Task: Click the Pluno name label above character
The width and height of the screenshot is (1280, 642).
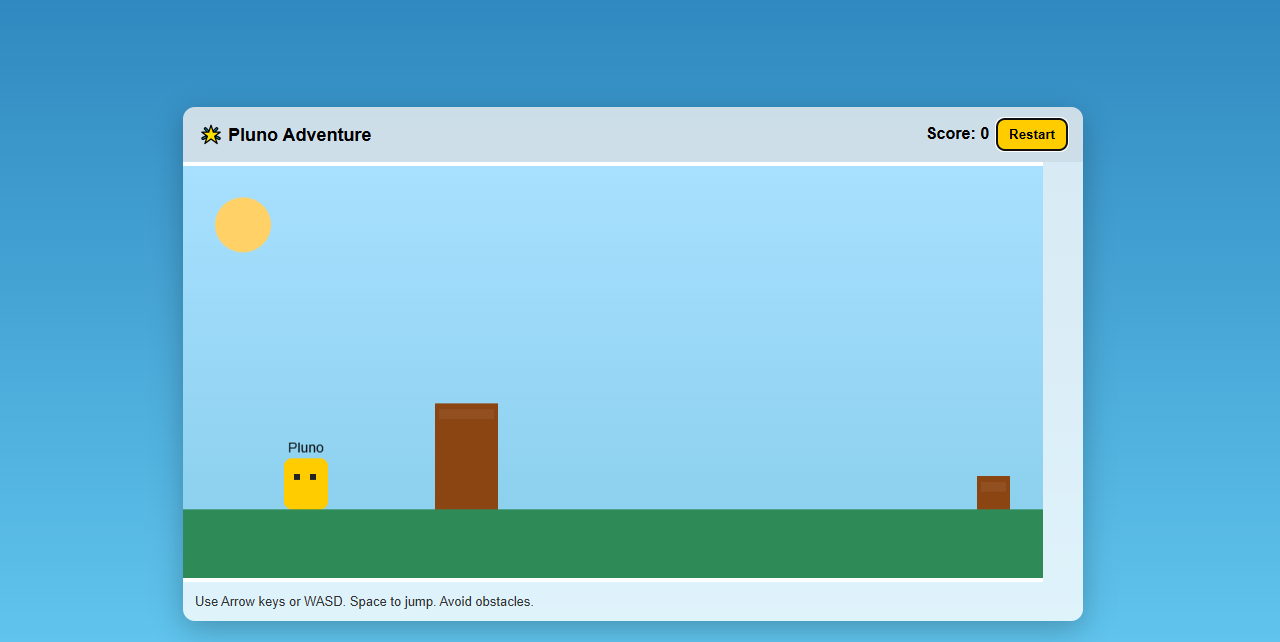Action: point(305,448)
